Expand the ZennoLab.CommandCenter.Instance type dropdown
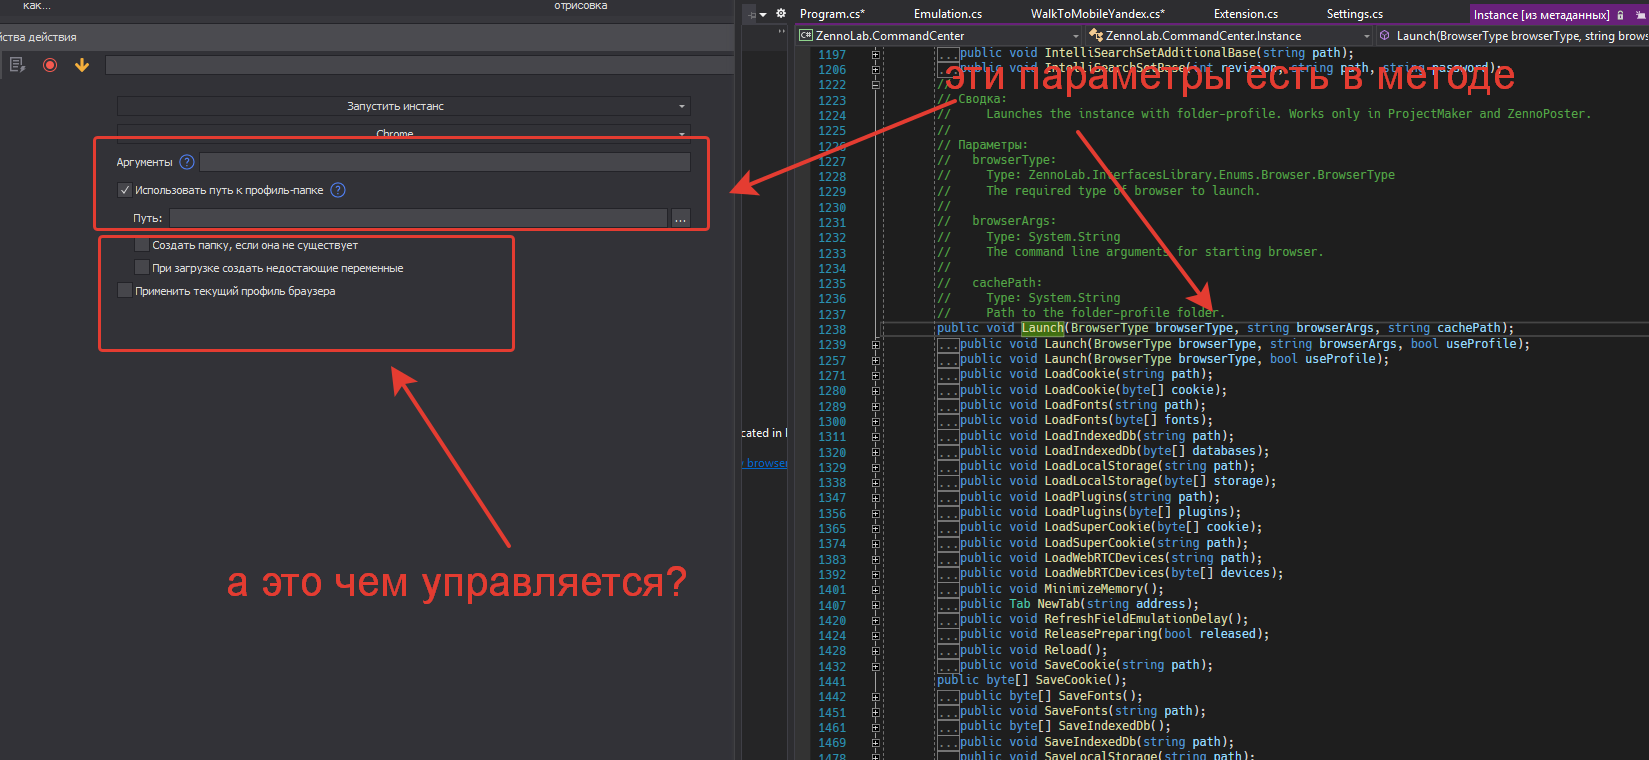The width and height of the screenshot is (1649, 760). [1366, 36]
